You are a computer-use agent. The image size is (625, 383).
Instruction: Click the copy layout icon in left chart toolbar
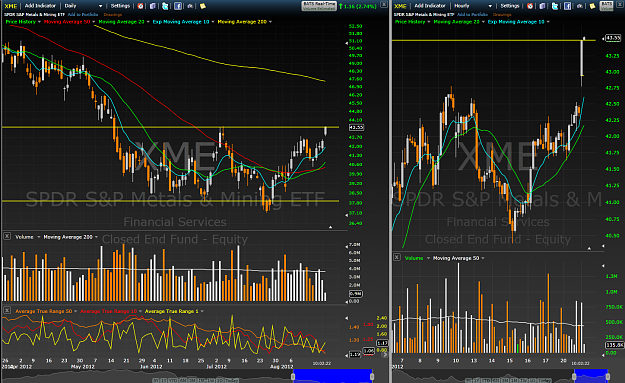click(153, 6)
